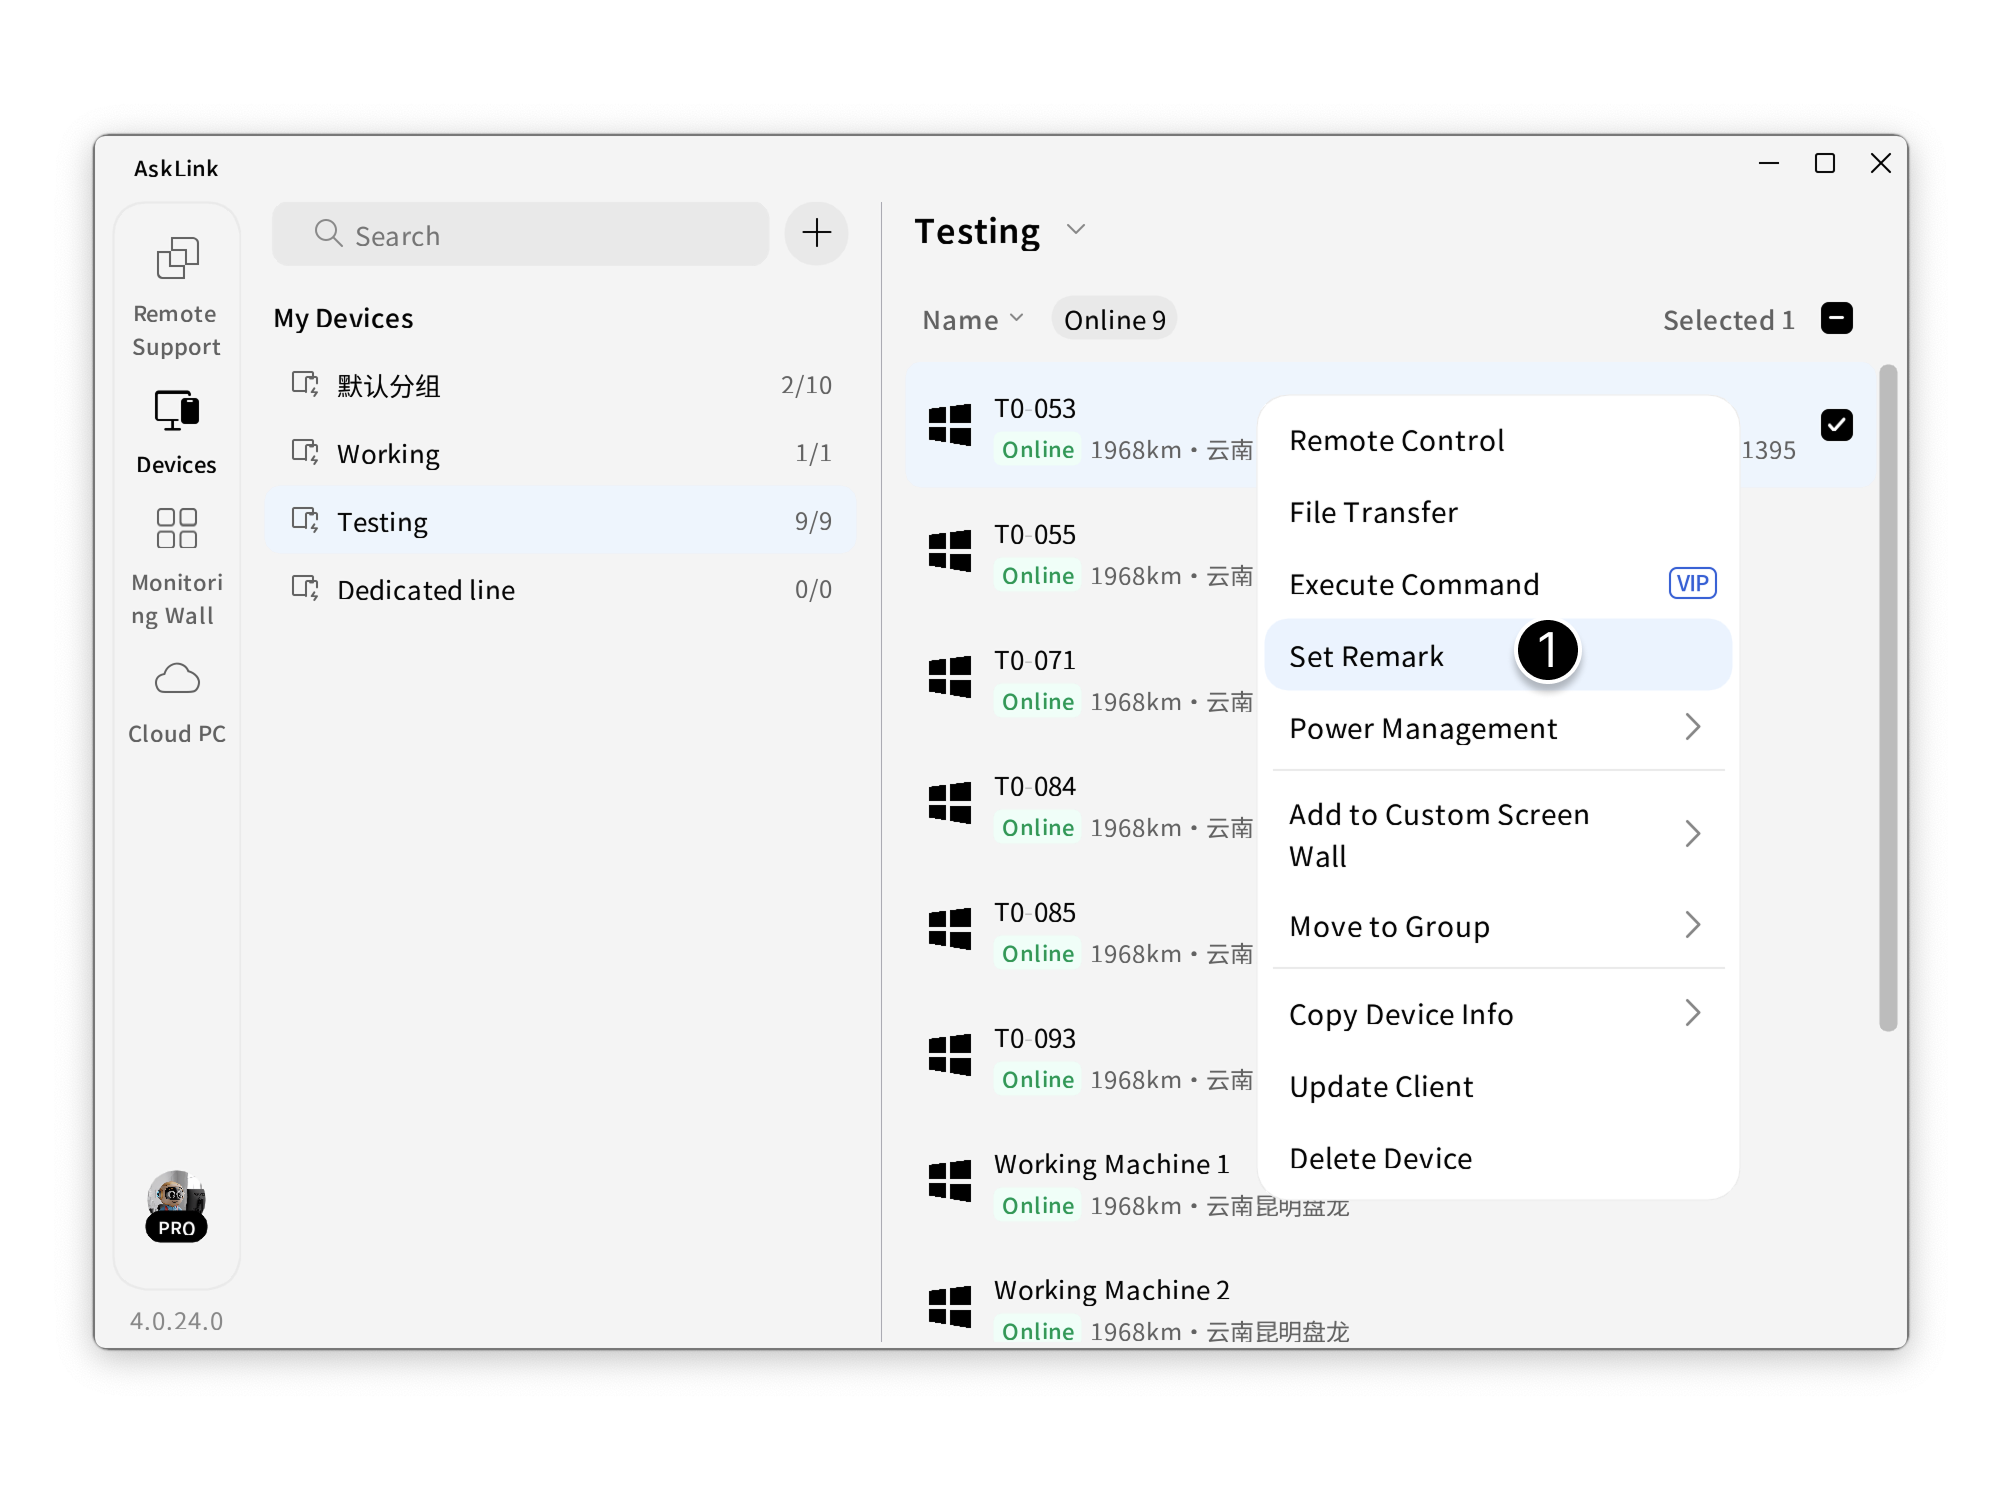Screen dimensions: 2000x1500
Task: Select Remote Control menu entry
Action: coord(1396,441)
